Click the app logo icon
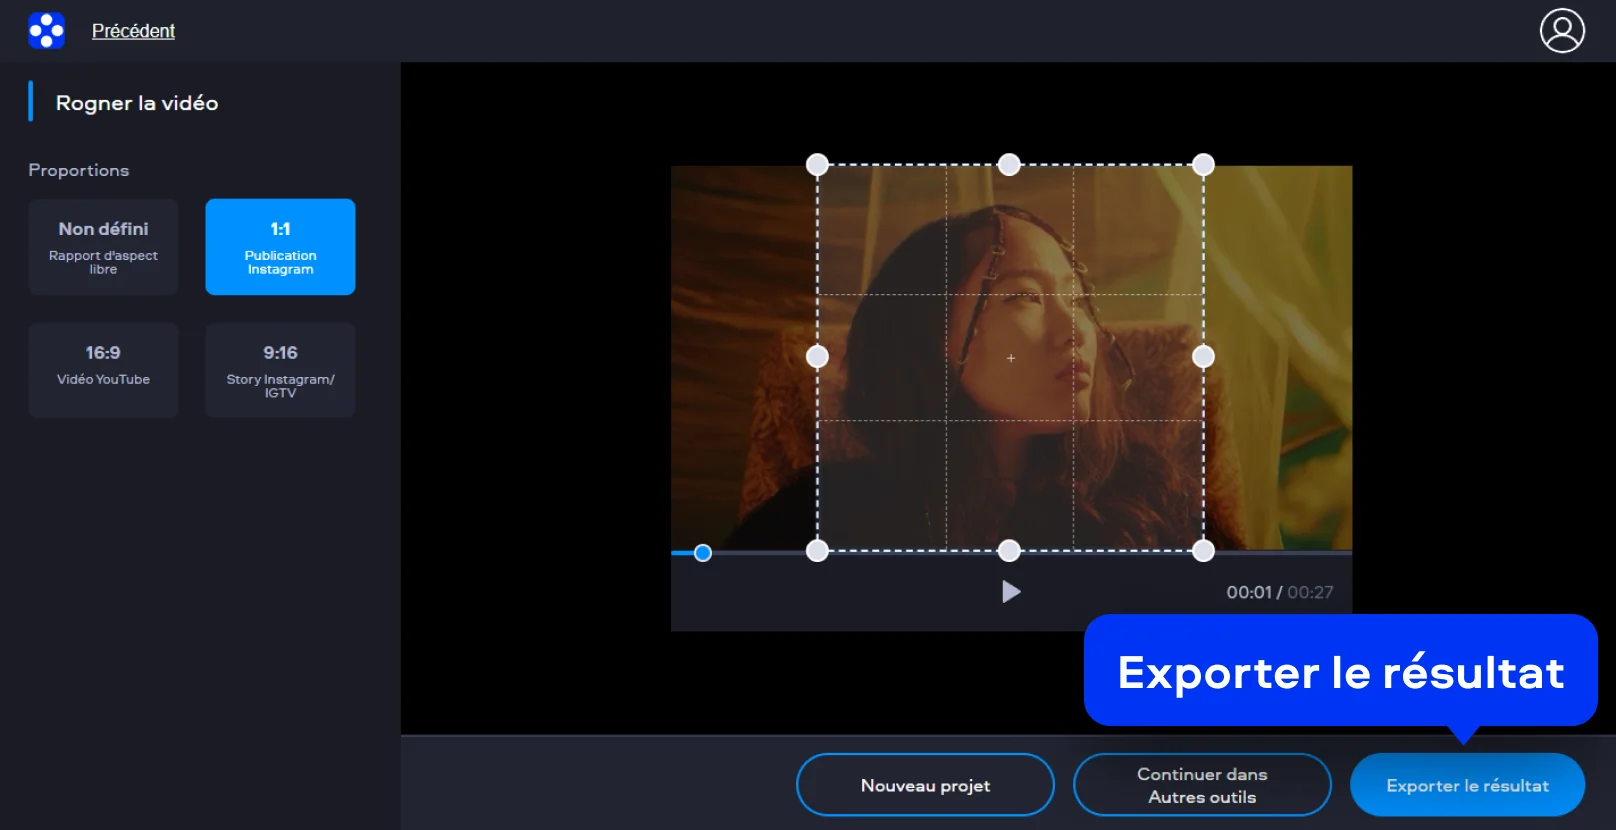The image size is (1616, 830). coord(46,30)
